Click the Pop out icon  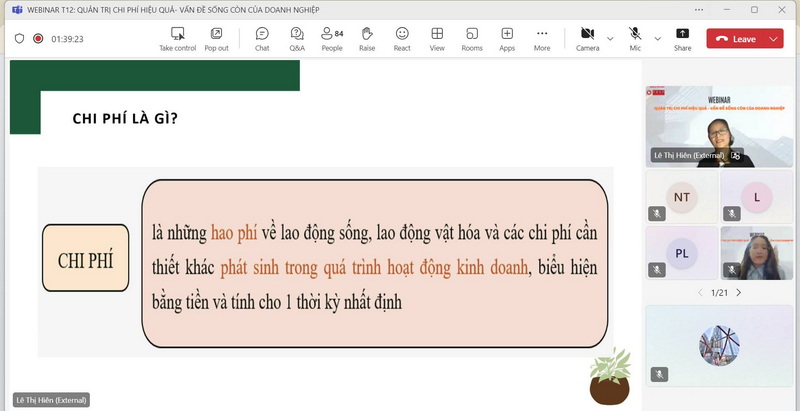(x=216, y=38)
